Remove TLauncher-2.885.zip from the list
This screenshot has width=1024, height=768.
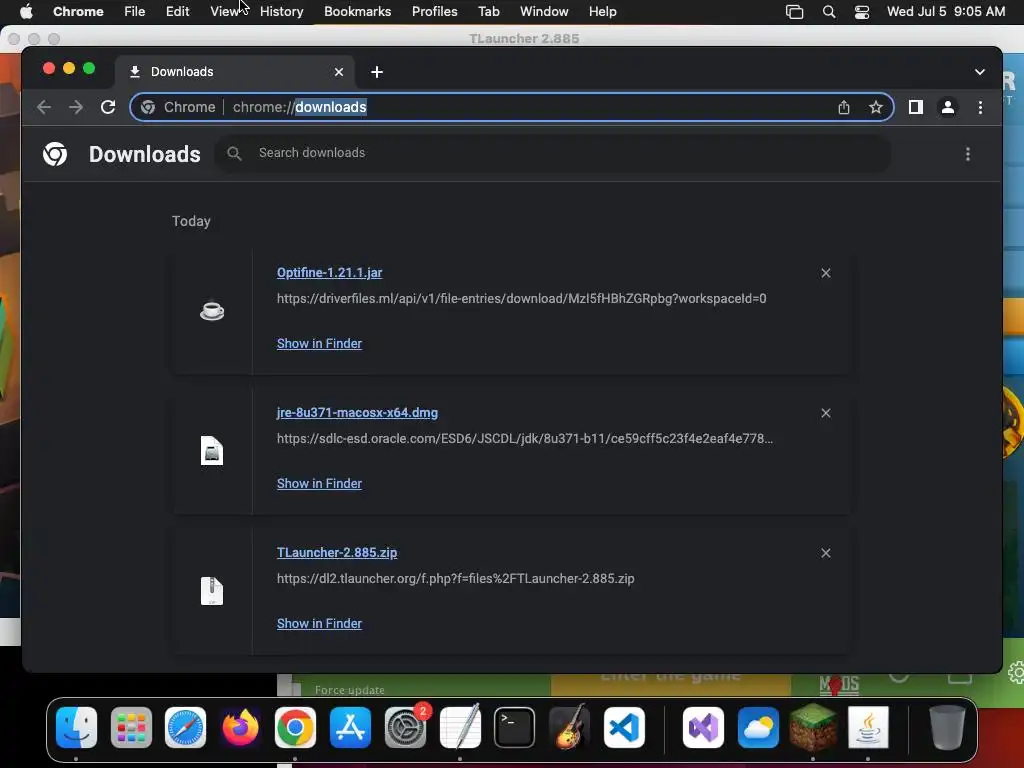825,553
